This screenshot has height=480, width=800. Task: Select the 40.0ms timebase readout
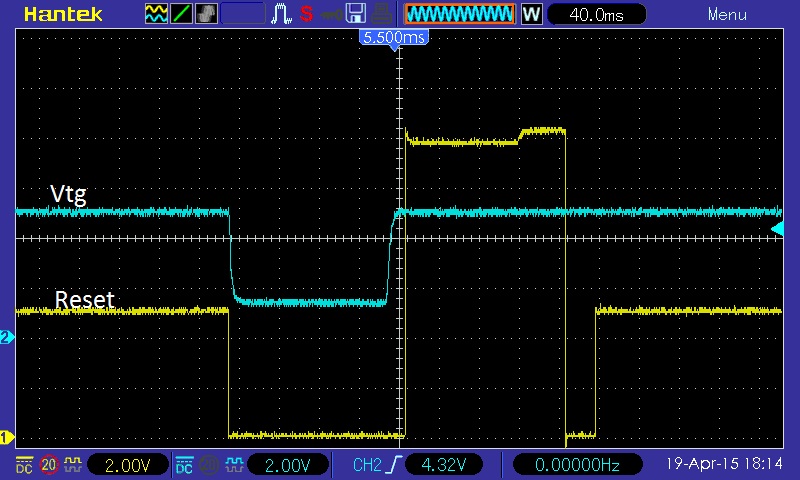596,15
